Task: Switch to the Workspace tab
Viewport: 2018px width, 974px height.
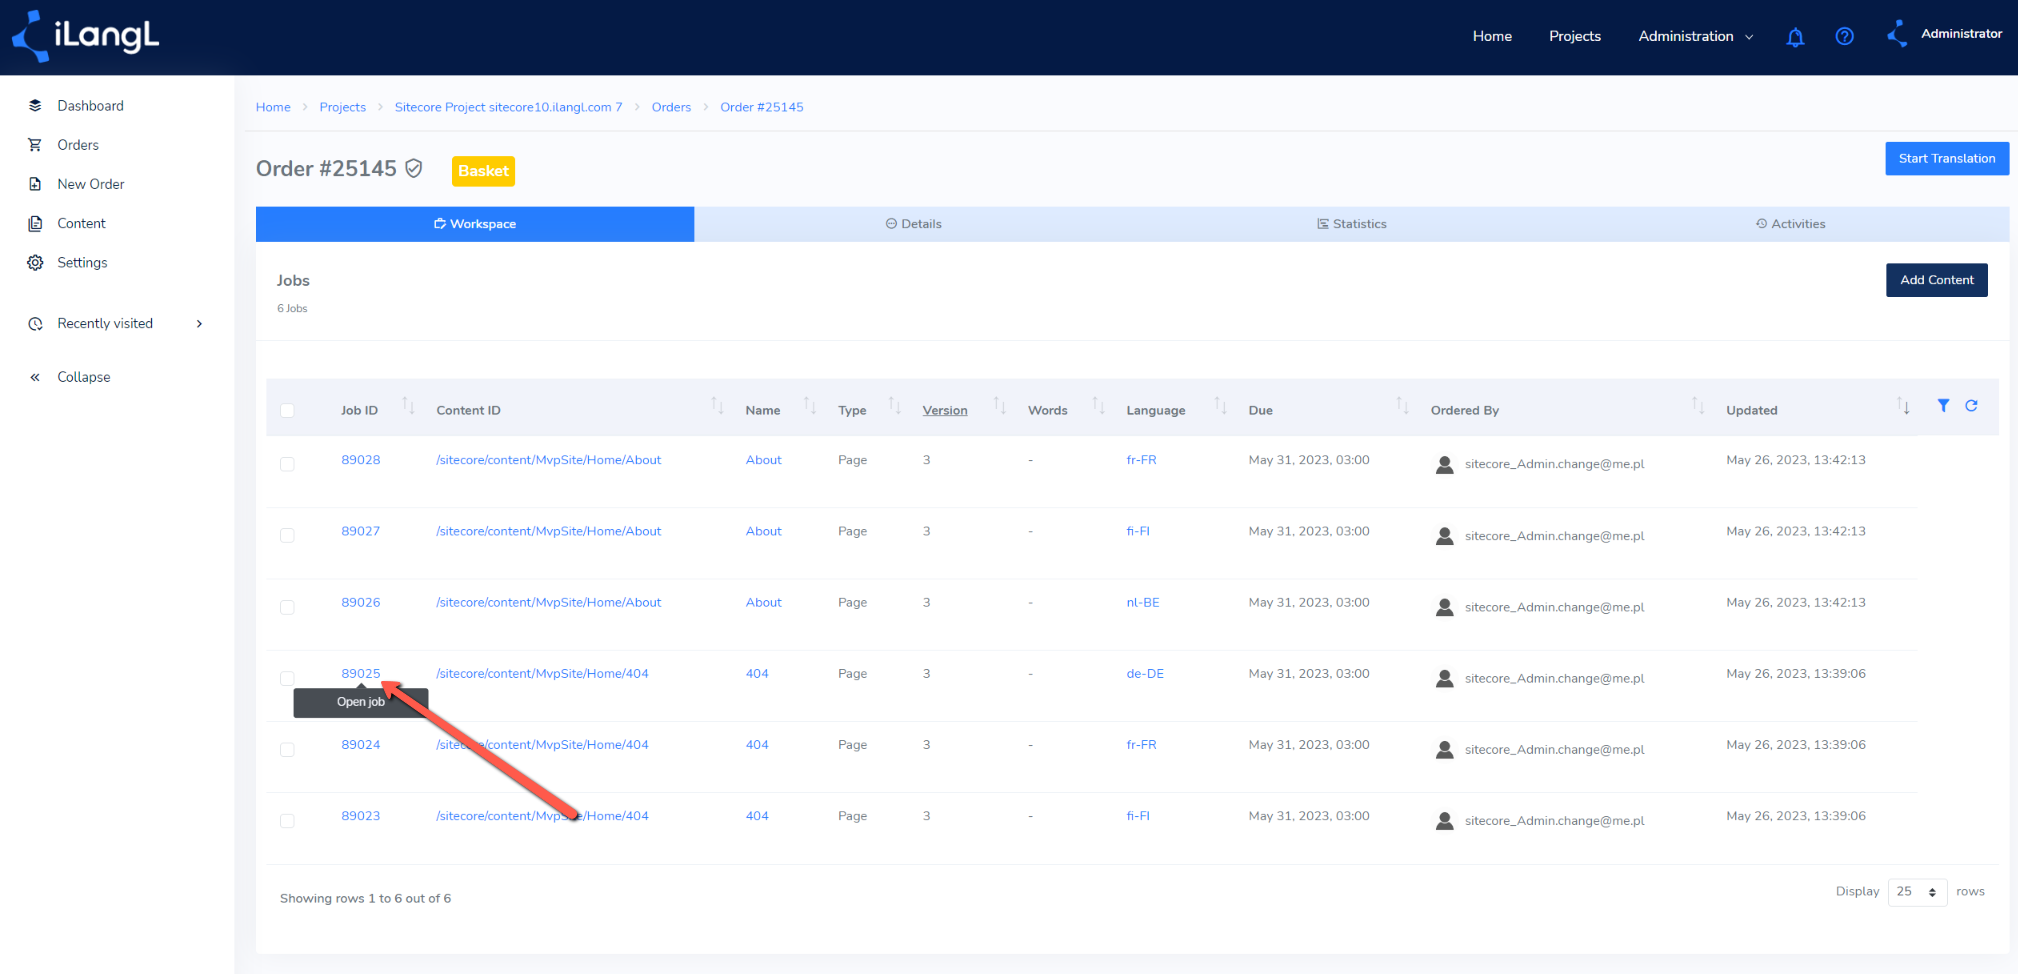Action: [x=475, y=224]
